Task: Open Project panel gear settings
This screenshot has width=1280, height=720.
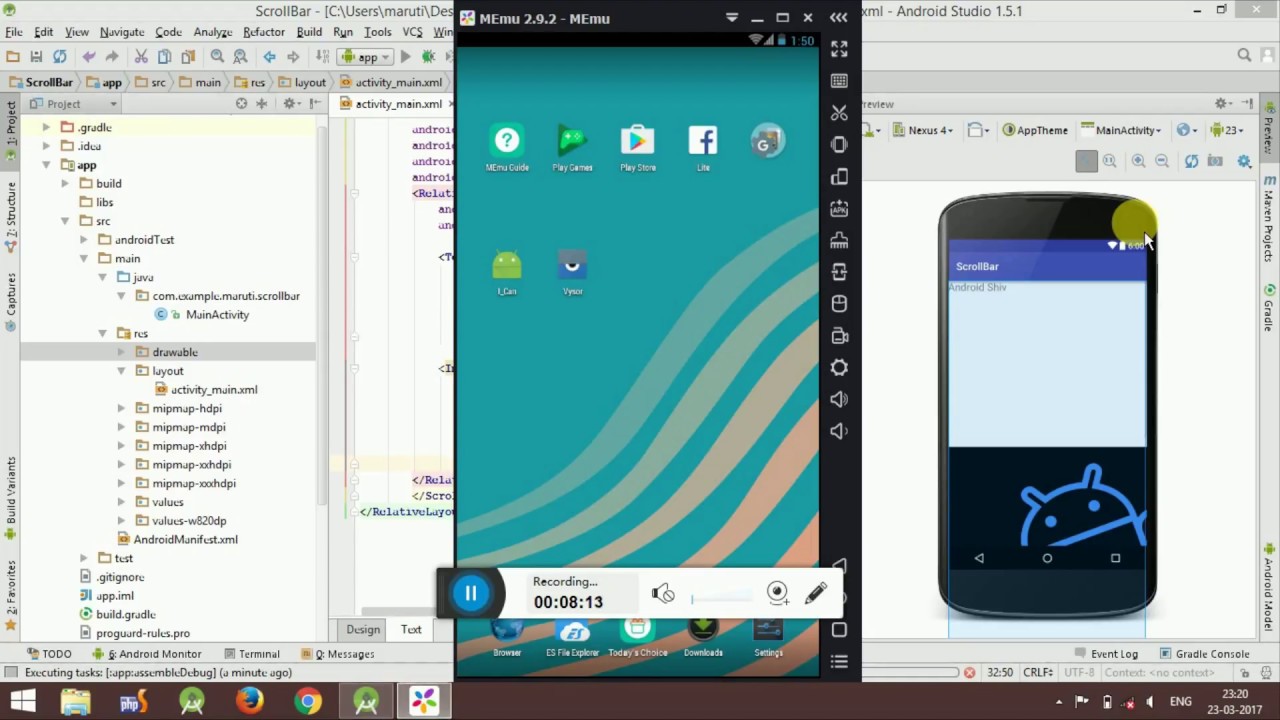Action: (x=289, y=104)
